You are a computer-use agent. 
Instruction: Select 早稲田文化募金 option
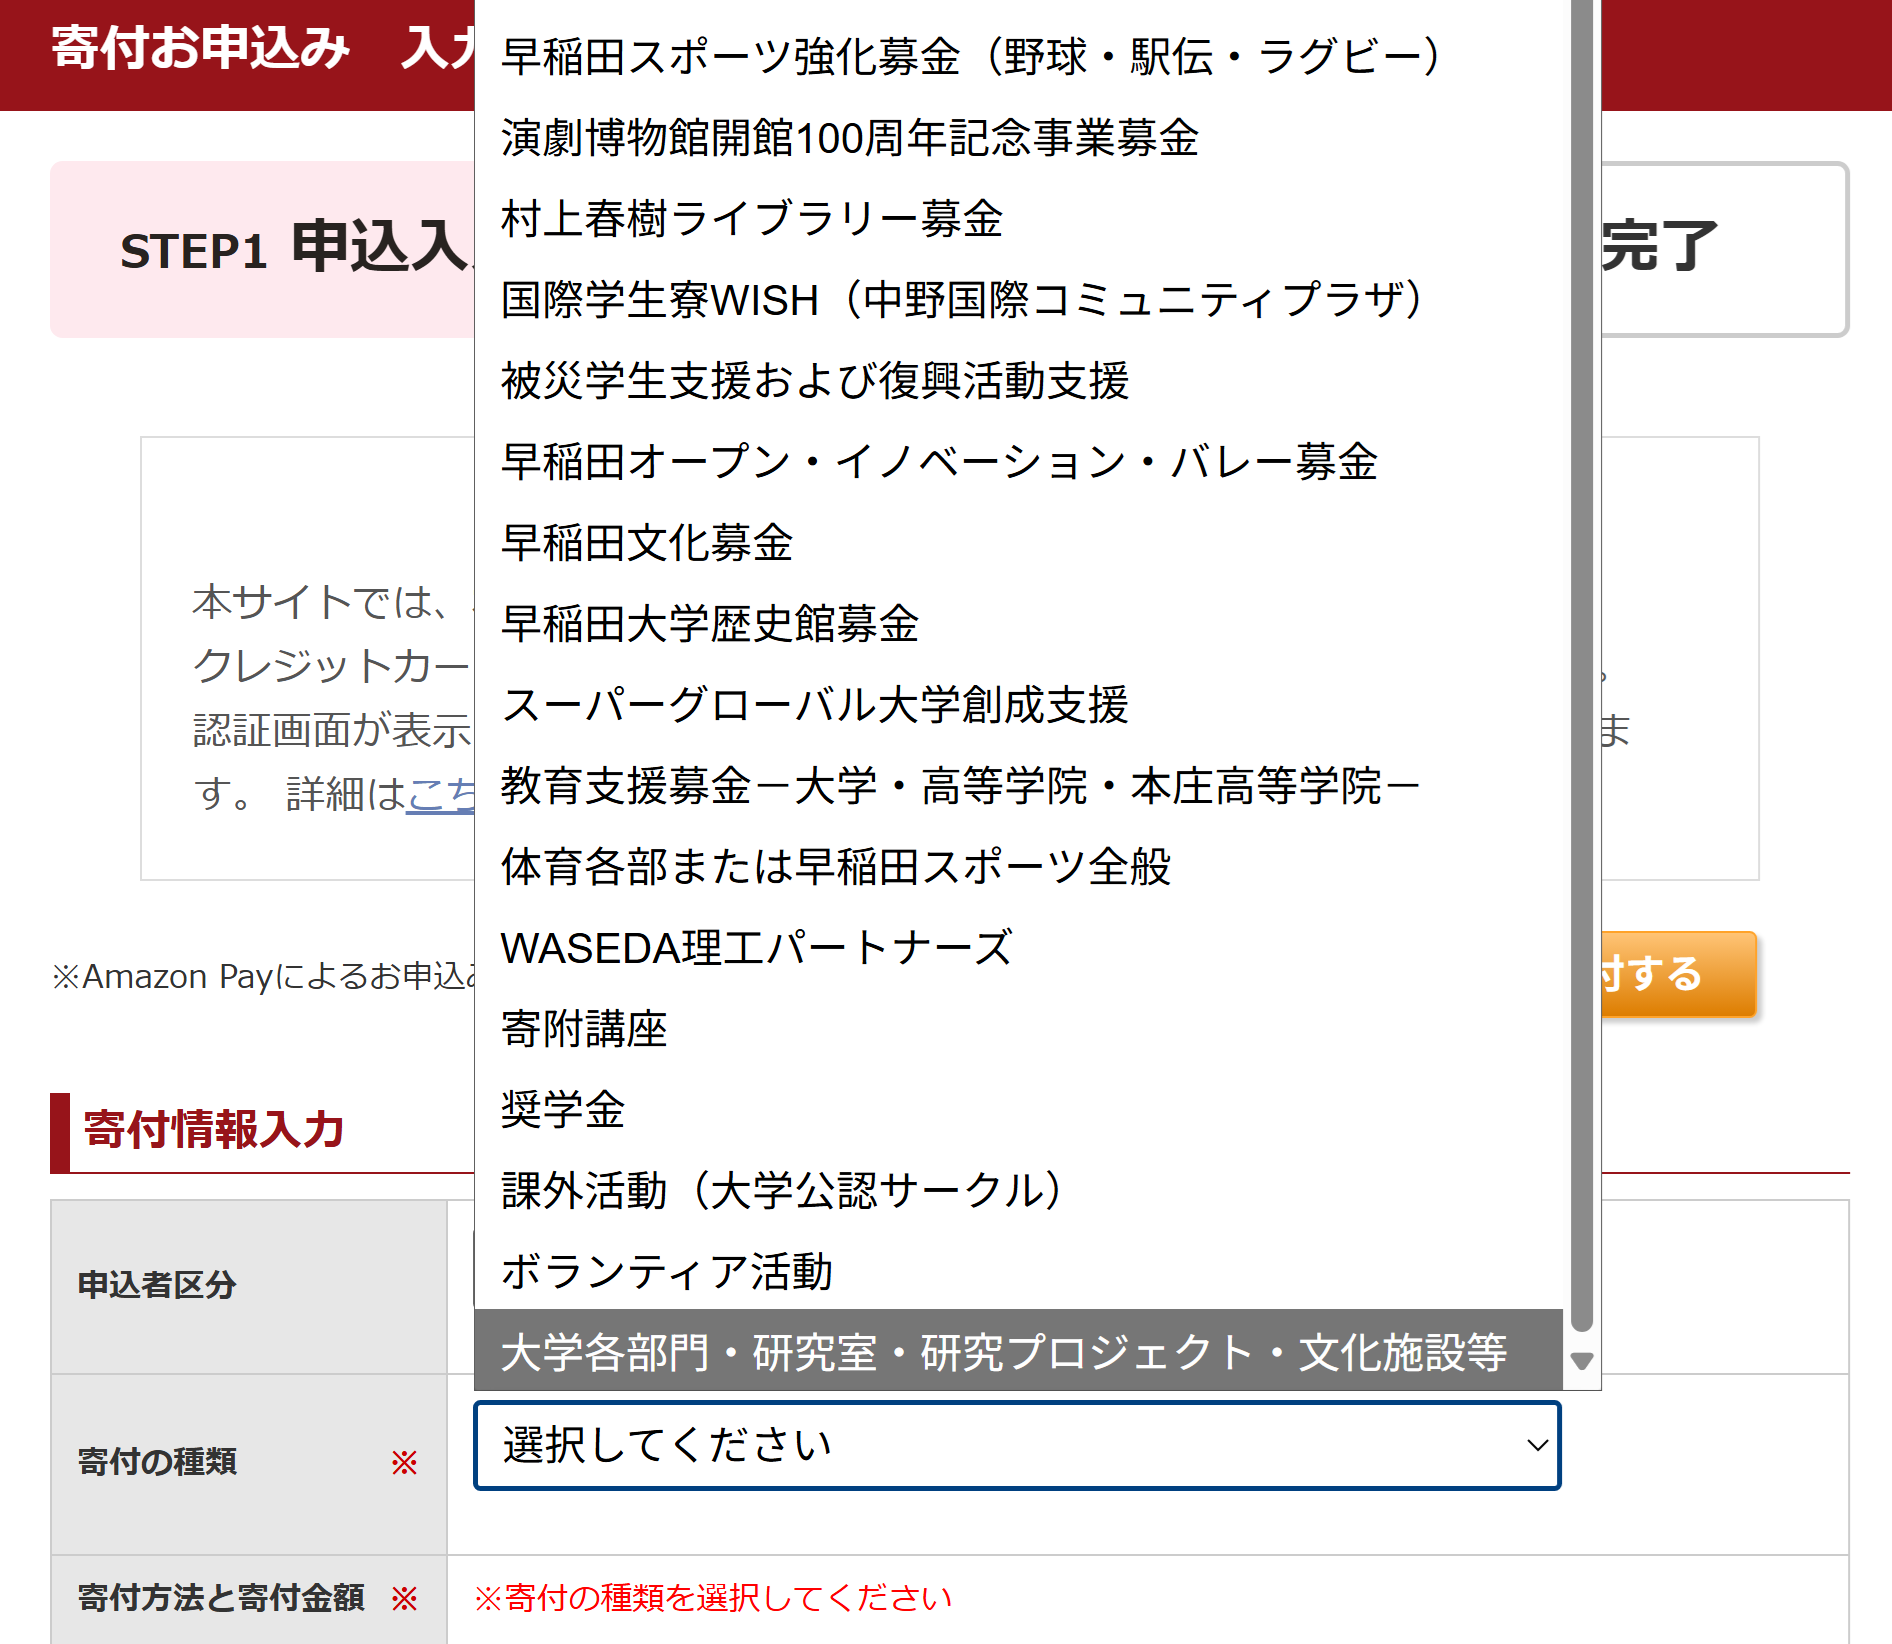(x=1018, y=542)
